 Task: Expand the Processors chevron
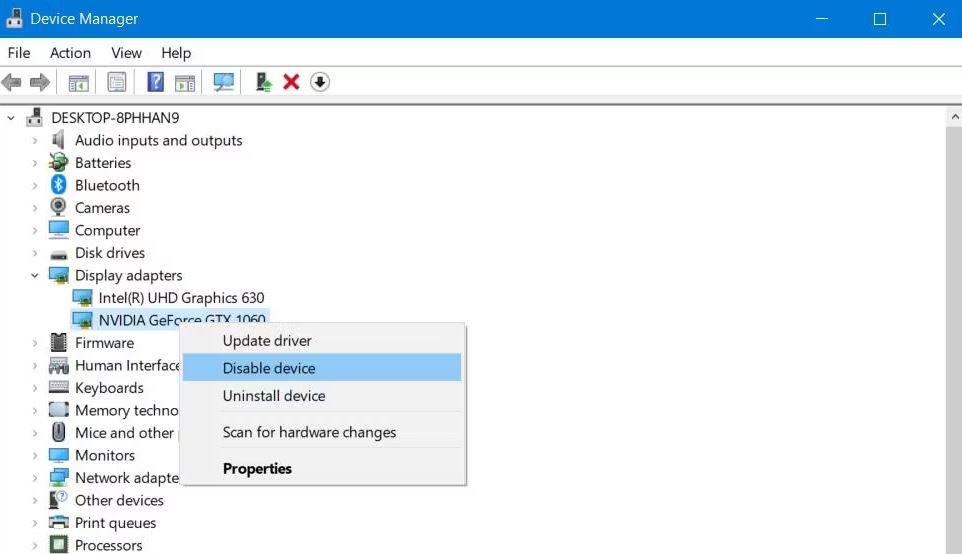tap(35, 545)
